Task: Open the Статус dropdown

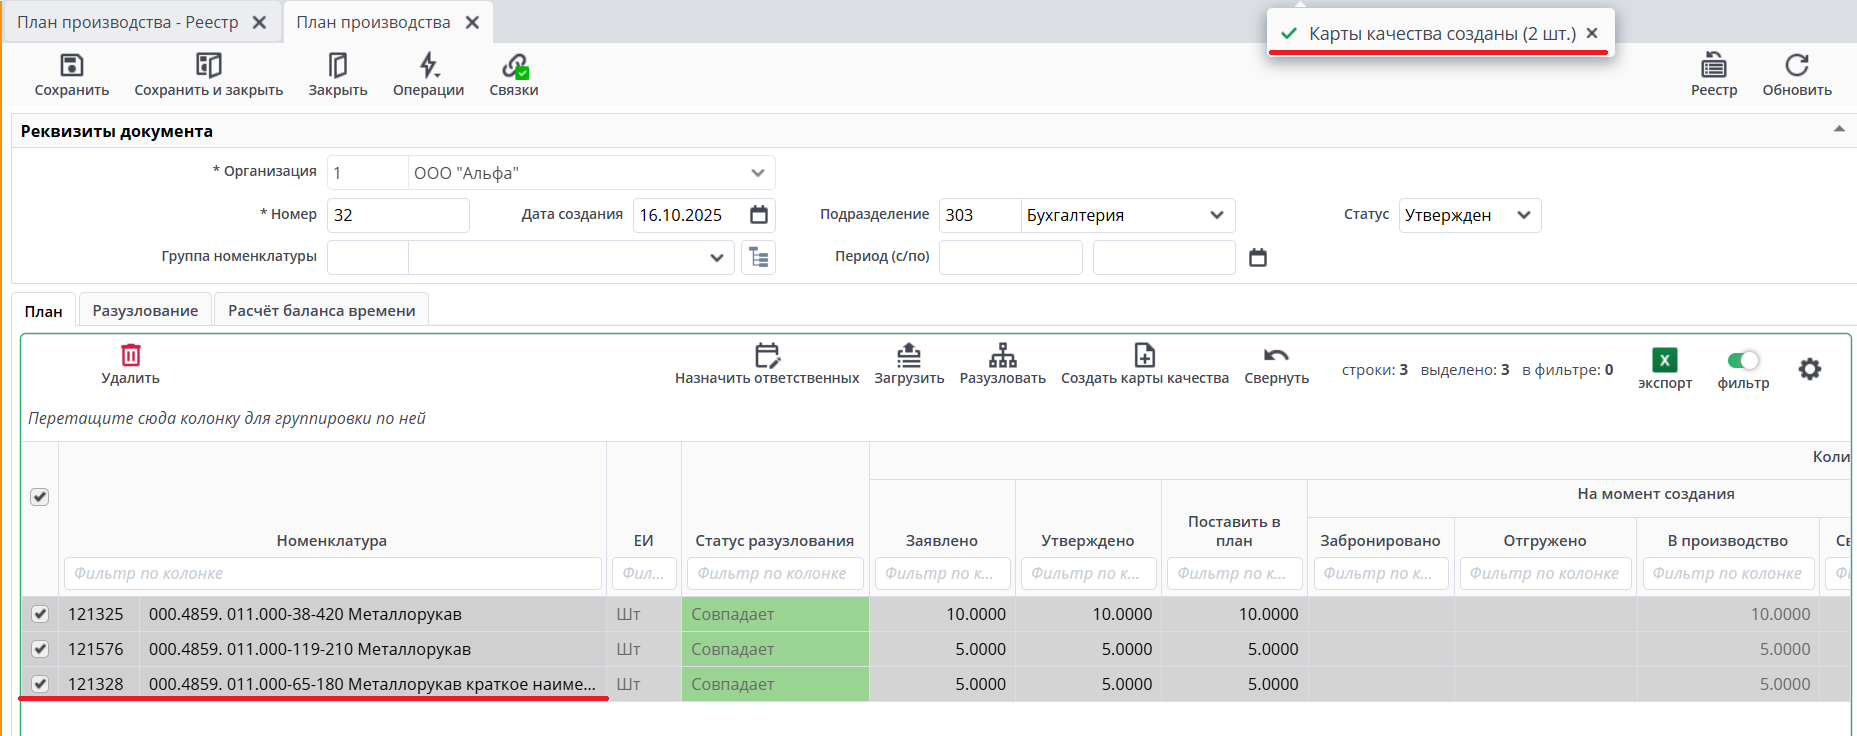Action: coord(1523,215)
